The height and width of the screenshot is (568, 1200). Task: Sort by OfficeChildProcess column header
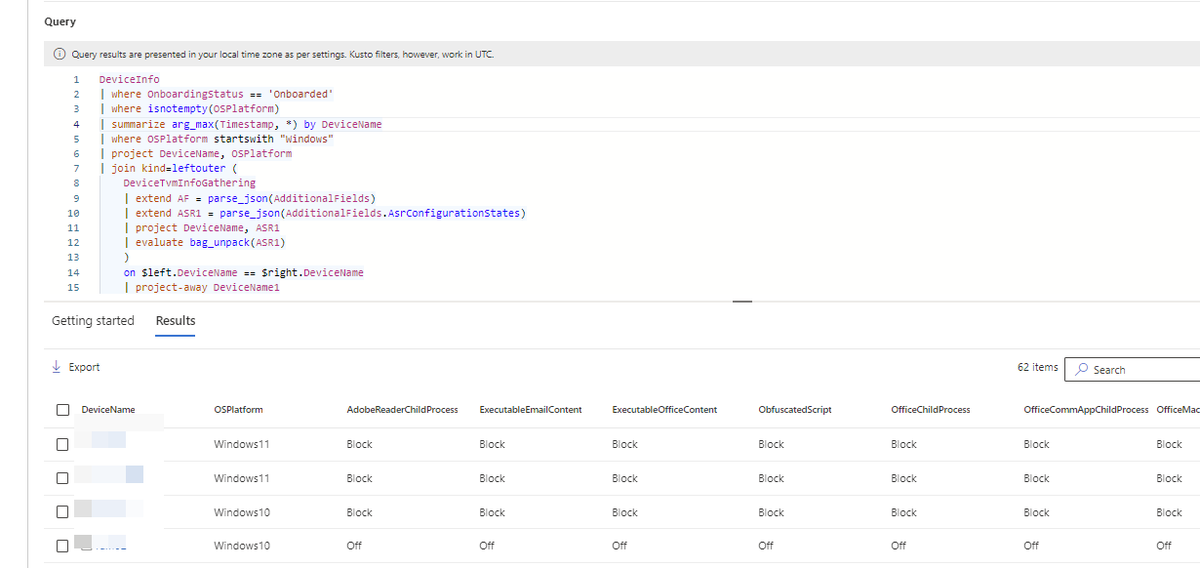(x=930, y=410)
